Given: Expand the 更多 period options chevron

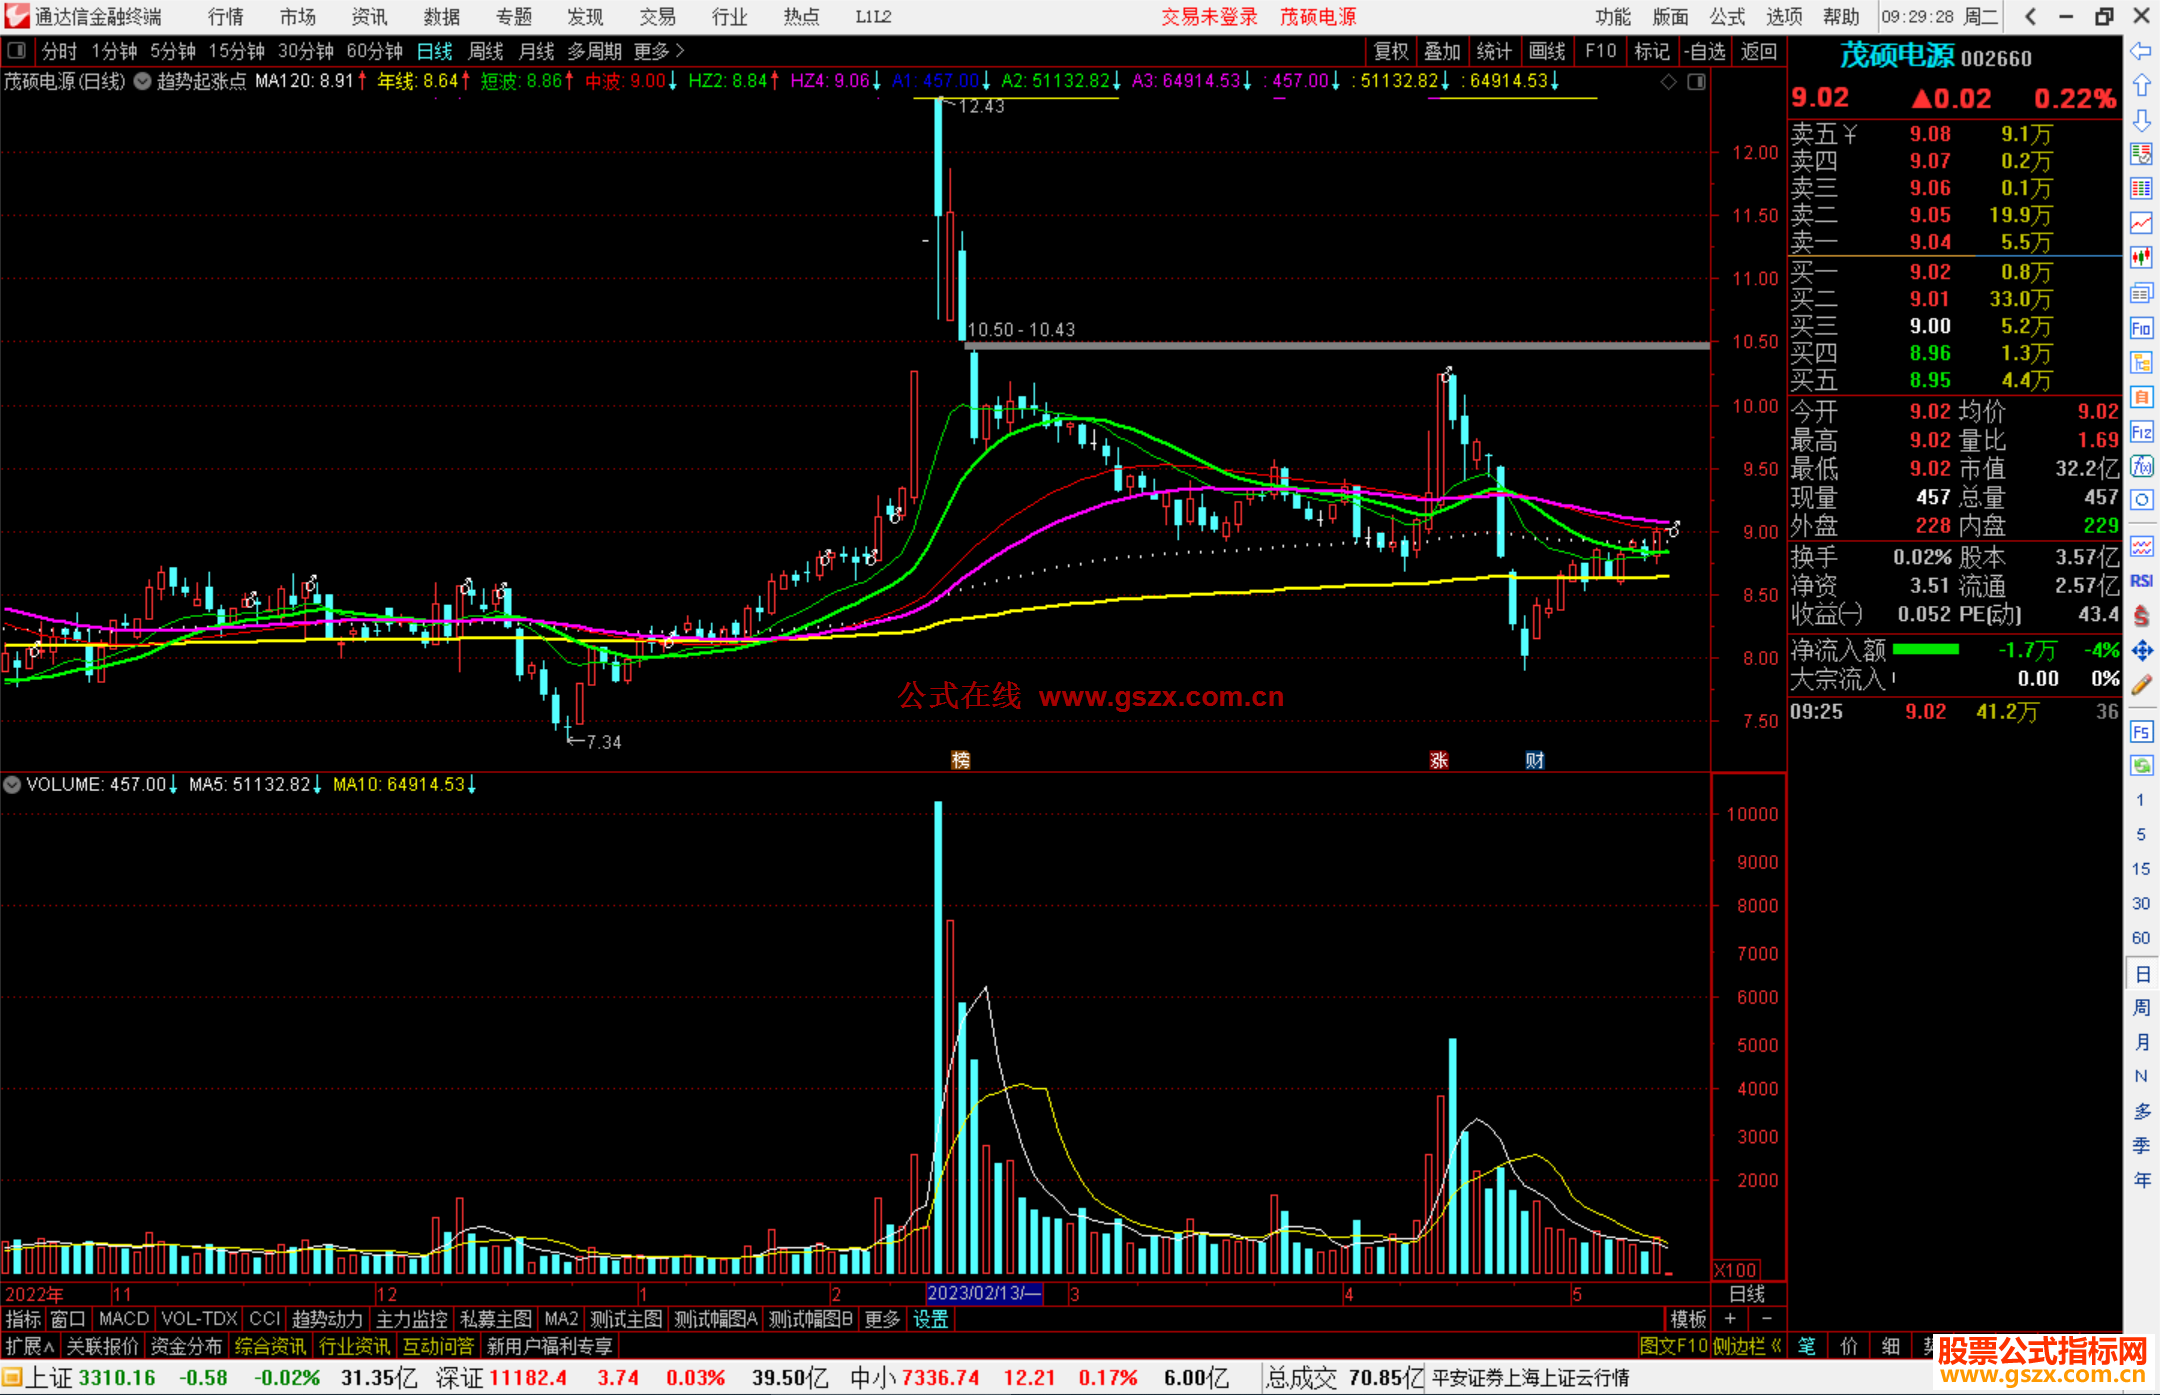Looking at the screenshot, I should pos(680,50).
